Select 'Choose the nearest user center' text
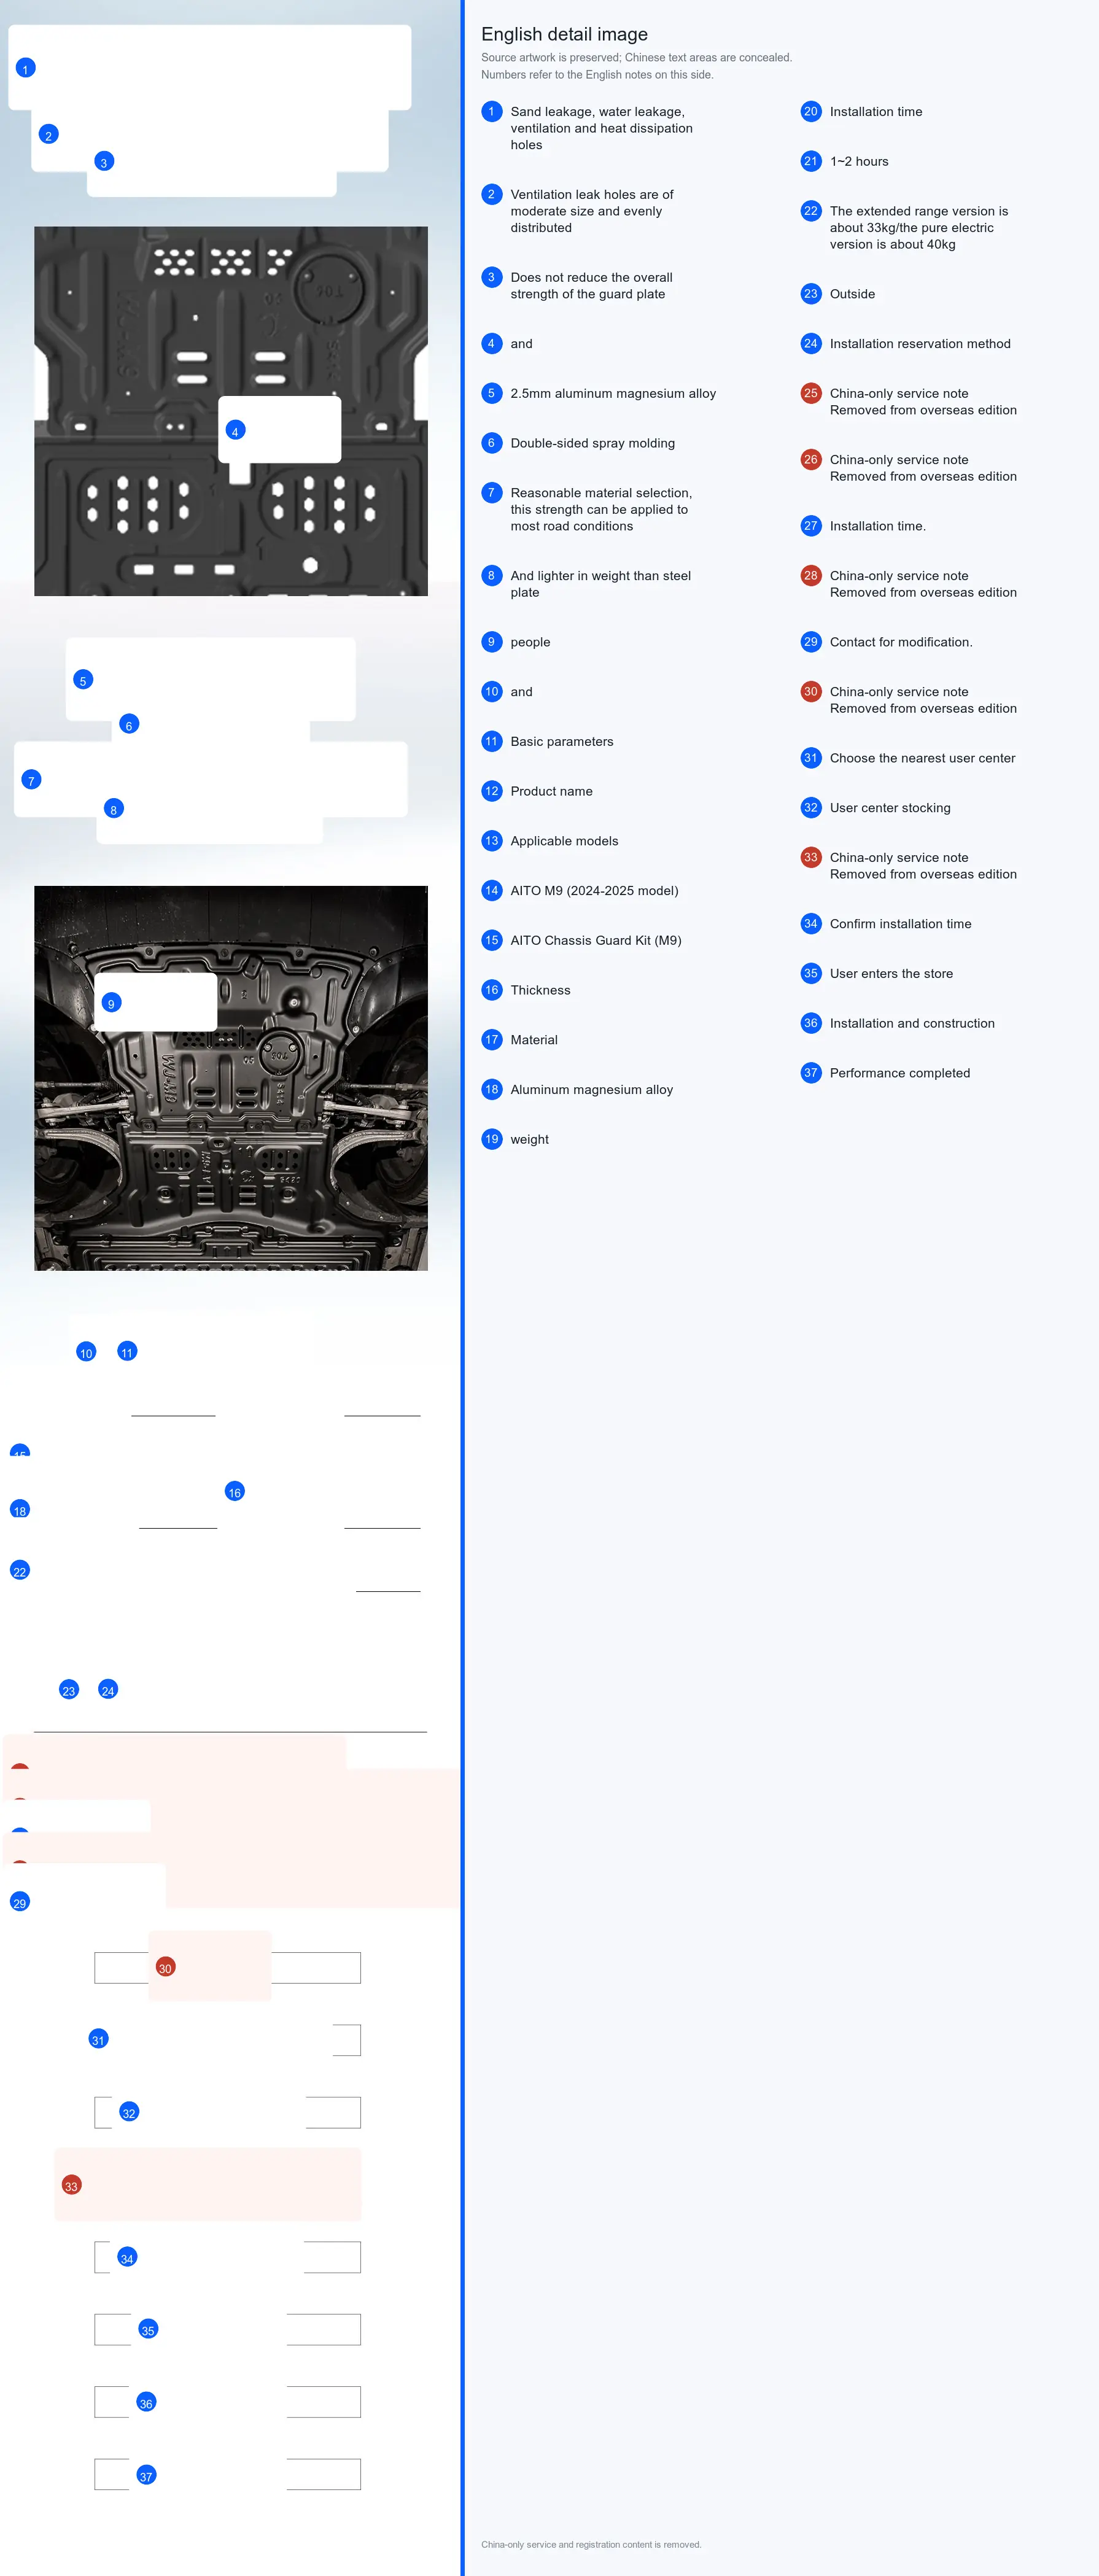The height and width of the screenshot is (2576, 1099). tap(922, 758)
